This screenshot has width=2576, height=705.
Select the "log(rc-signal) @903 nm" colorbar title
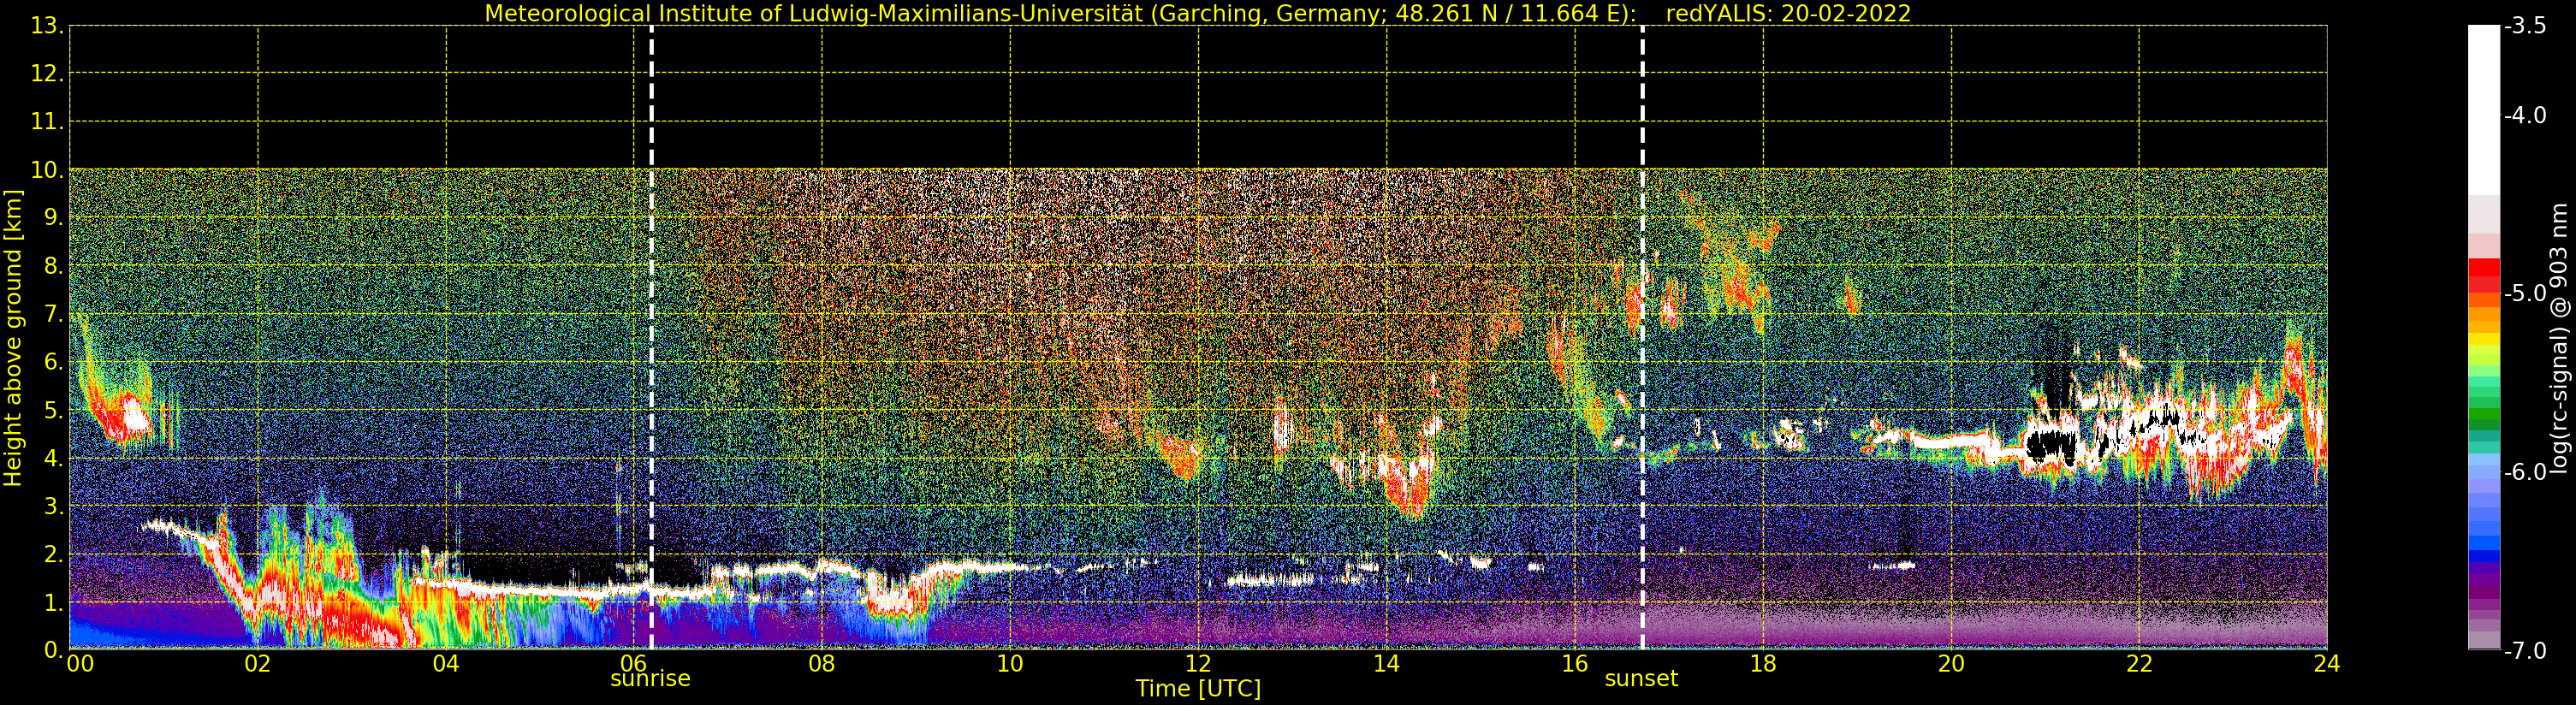2557,338
